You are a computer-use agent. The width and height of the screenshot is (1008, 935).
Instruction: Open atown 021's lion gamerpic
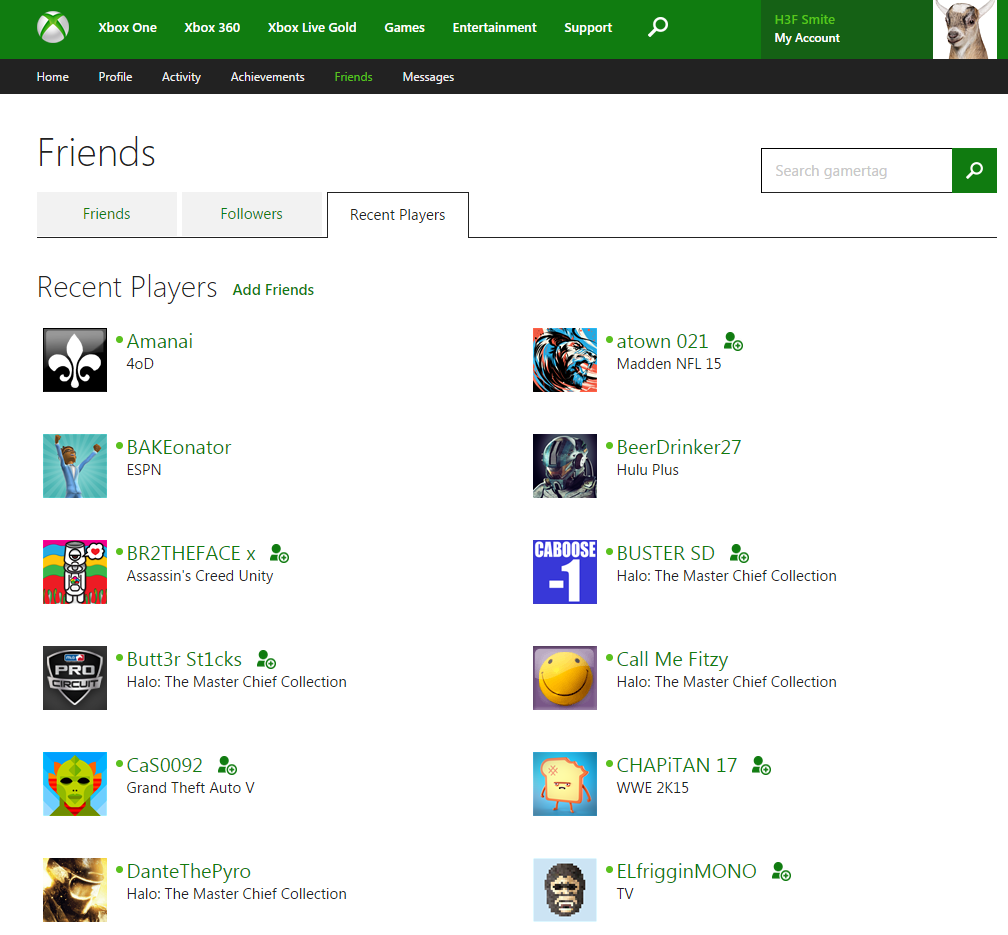565,360
